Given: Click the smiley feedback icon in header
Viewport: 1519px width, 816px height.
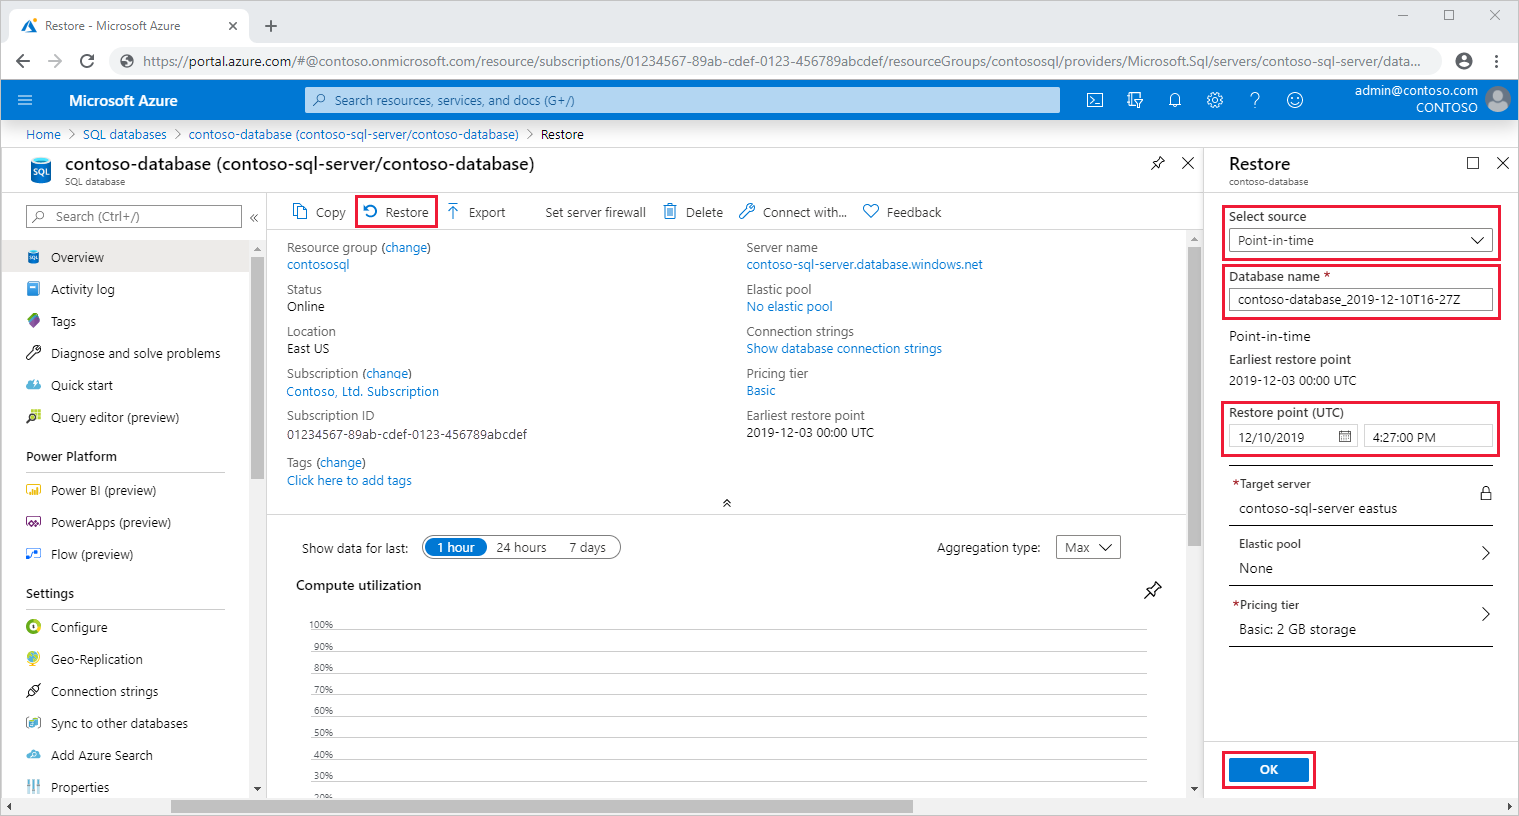Looking at the screenshot, I should (x=1295, y=100).
